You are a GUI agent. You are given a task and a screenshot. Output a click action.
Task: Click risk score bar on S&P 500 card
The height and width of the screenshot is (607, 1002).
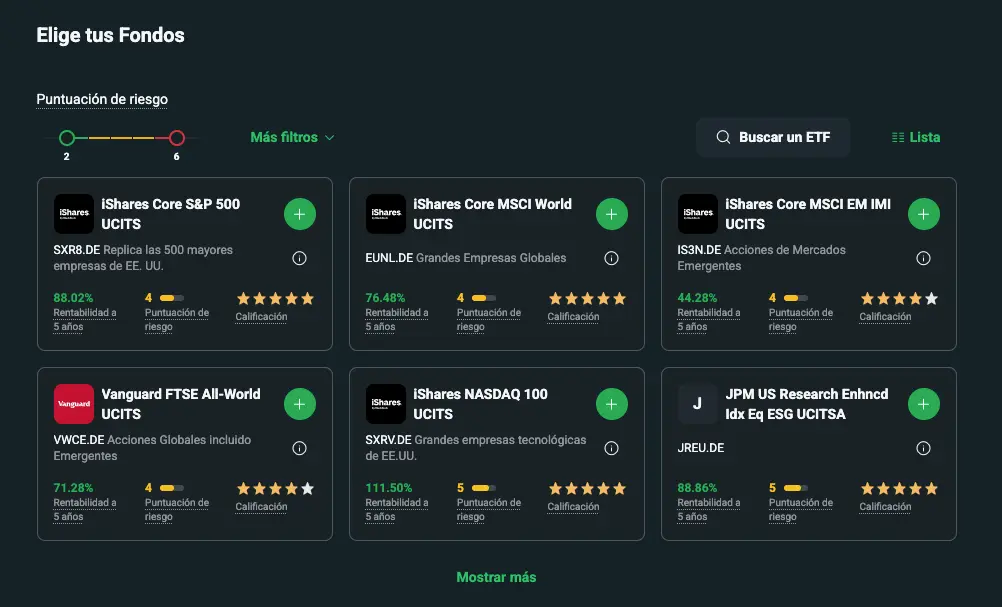171,298
